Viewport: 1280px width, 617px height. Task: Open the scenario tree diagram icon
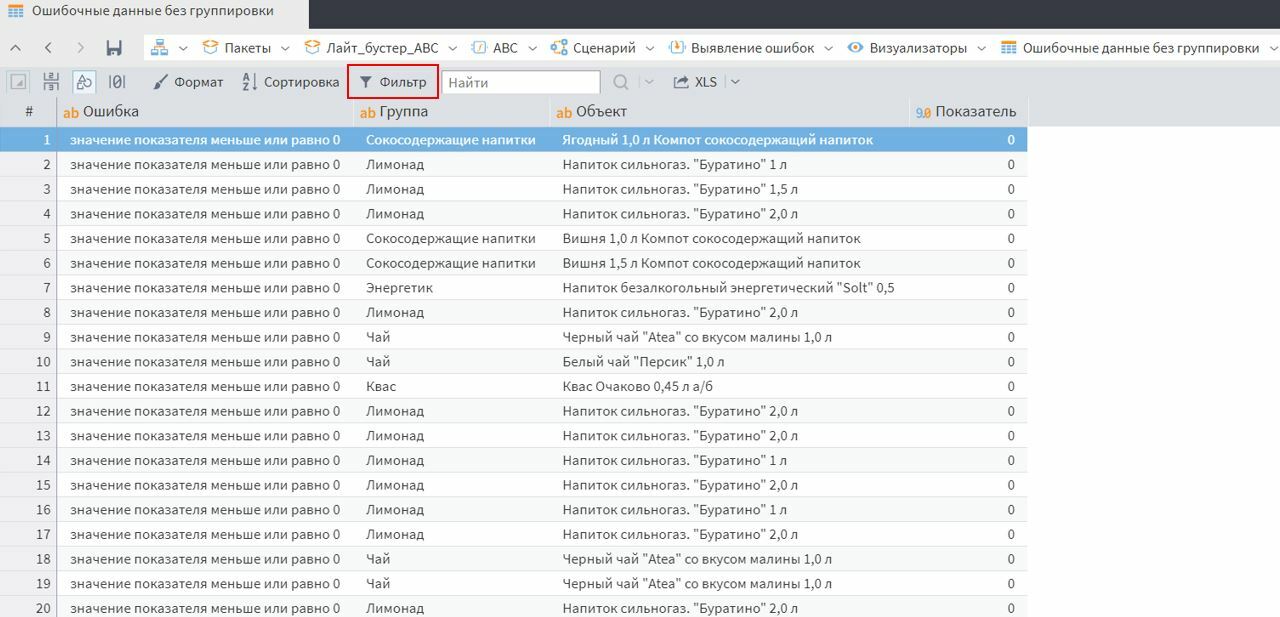pos(159,46)
